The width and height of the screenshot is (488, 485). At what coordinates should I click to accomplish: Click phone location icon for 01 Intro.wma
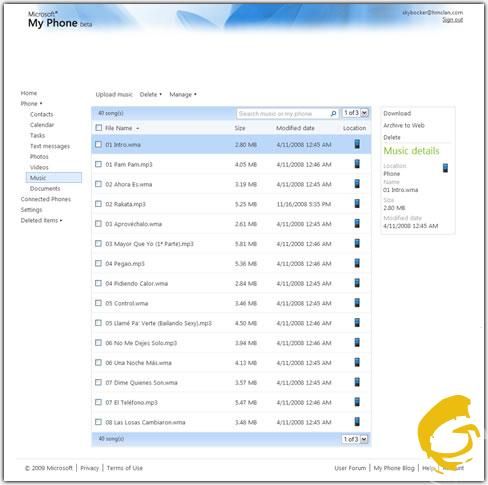pos(357,144)
